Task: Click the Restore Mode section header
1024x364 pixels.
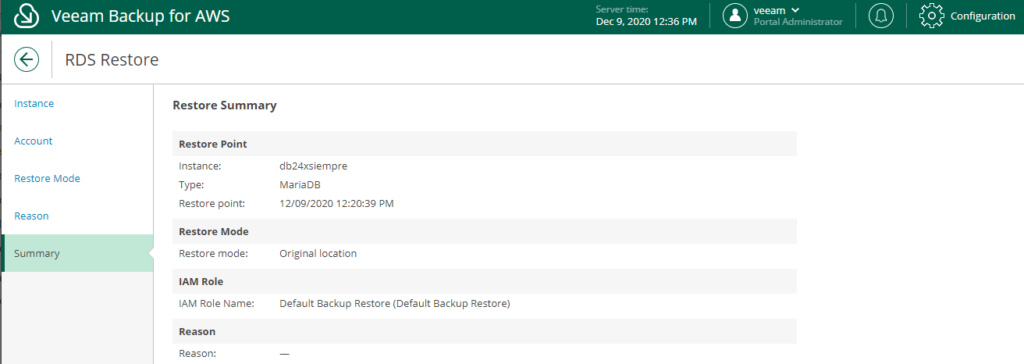Action: click(x=484, y=231)
